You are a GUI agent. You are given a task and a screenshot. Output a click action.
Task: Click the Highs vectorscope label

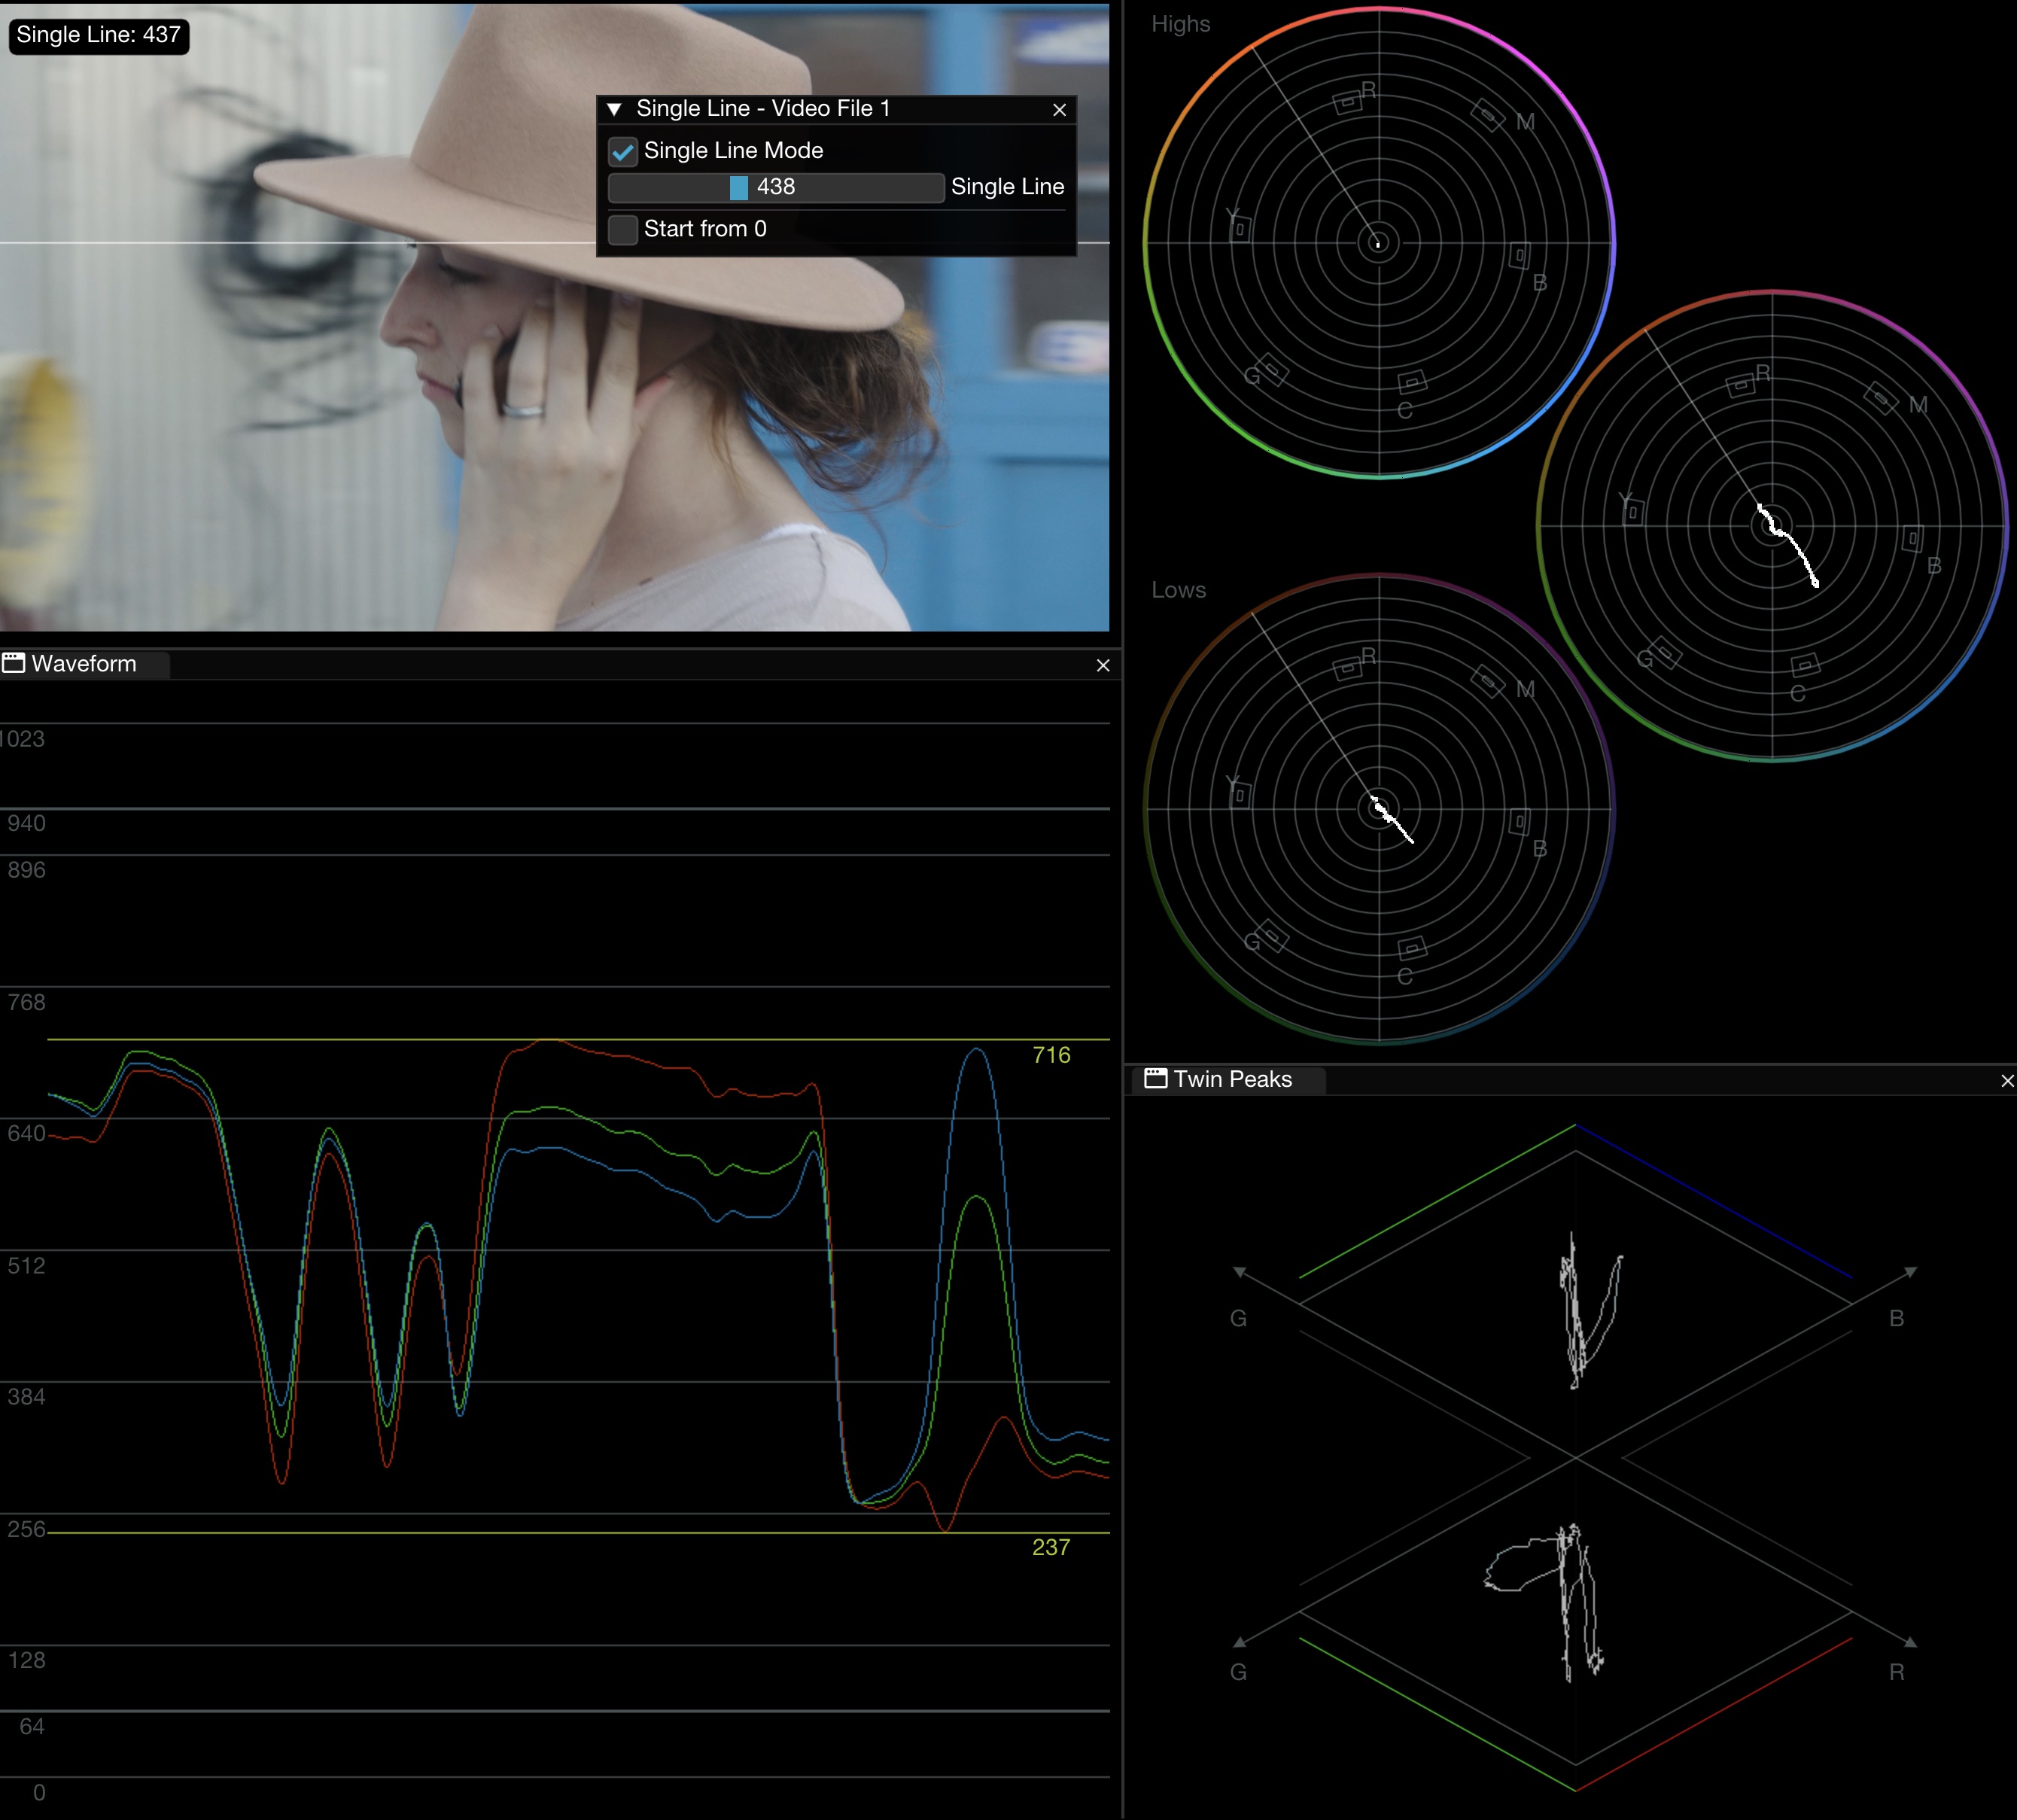click(1180, 24)
